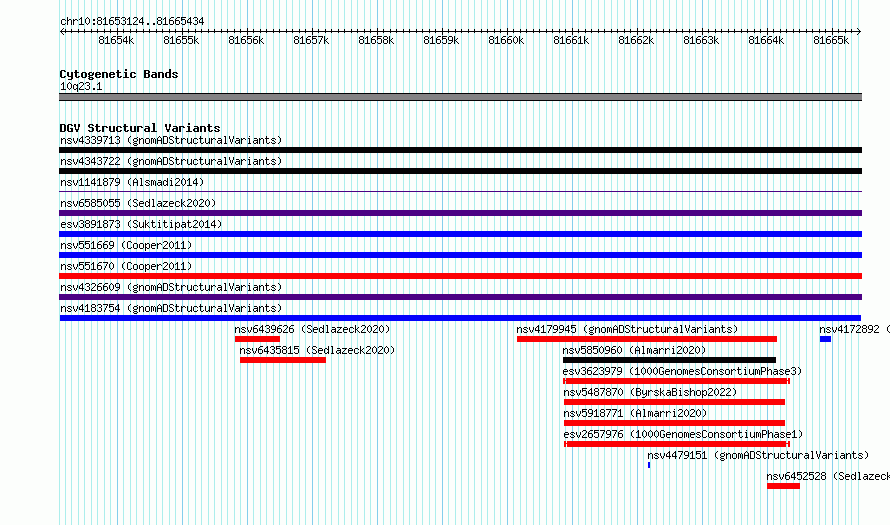Click the nsv551670 Cooper2011 label

pyautogui.click(x=126, y=266)
